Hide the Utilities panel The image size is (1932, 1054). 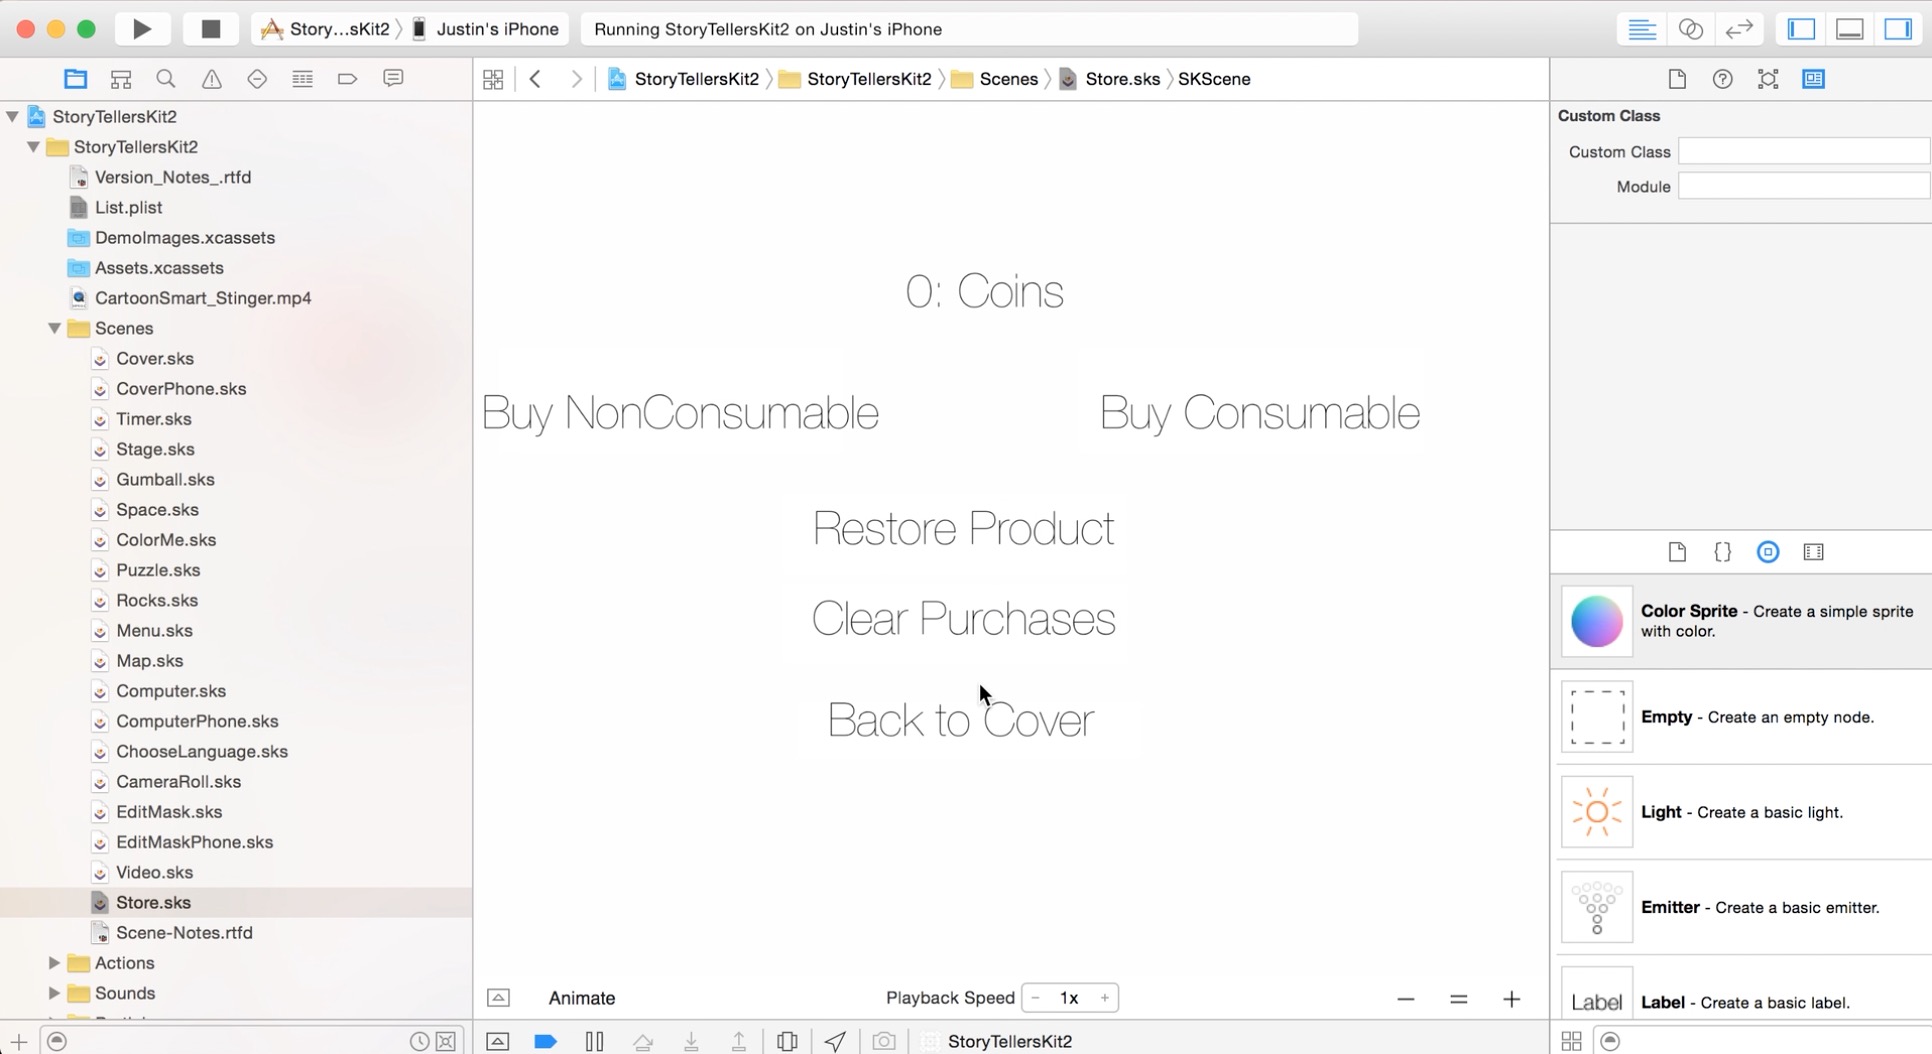1898,29
